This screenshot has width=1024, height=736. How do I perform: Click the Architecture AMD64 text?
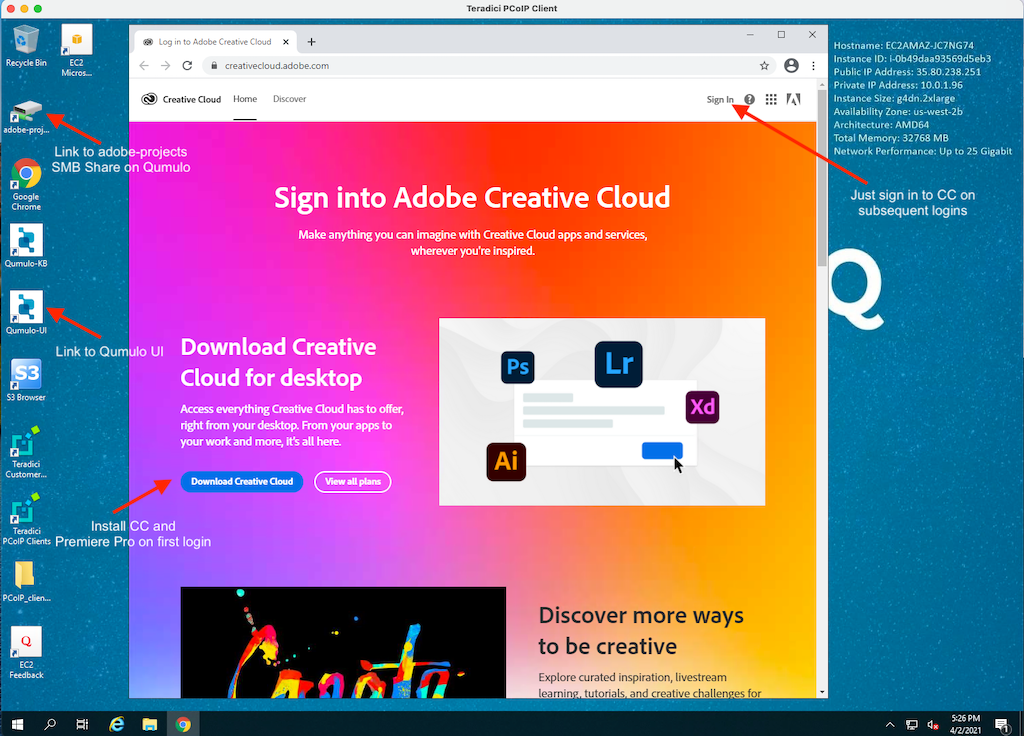click(x=881, y=125)
